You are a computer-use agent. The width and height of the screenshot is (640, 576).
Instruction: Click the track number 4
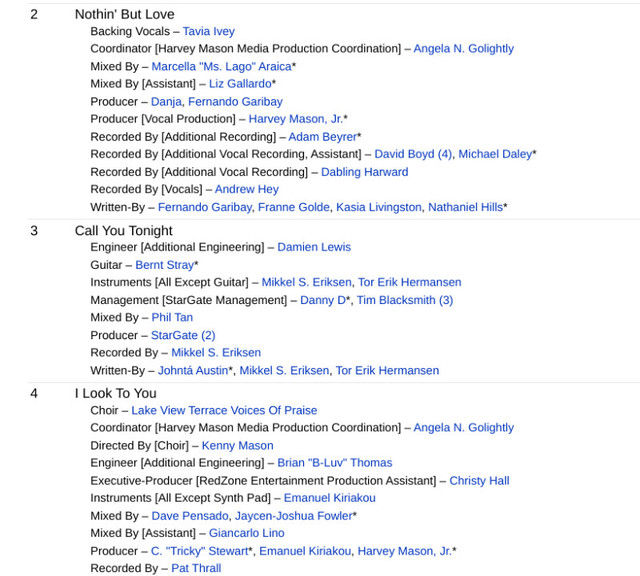pyautogui.click(x=34, y=393)
